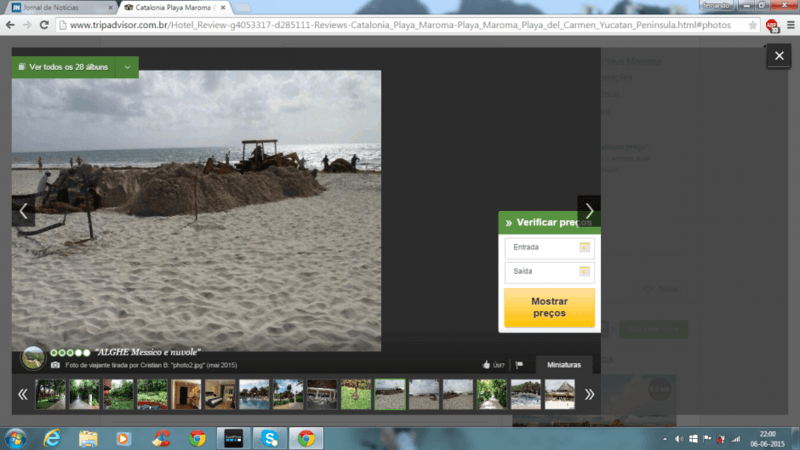Open reviewer's round profile avatar
This screenshot has width=800, height=450.
pos(33,358)
